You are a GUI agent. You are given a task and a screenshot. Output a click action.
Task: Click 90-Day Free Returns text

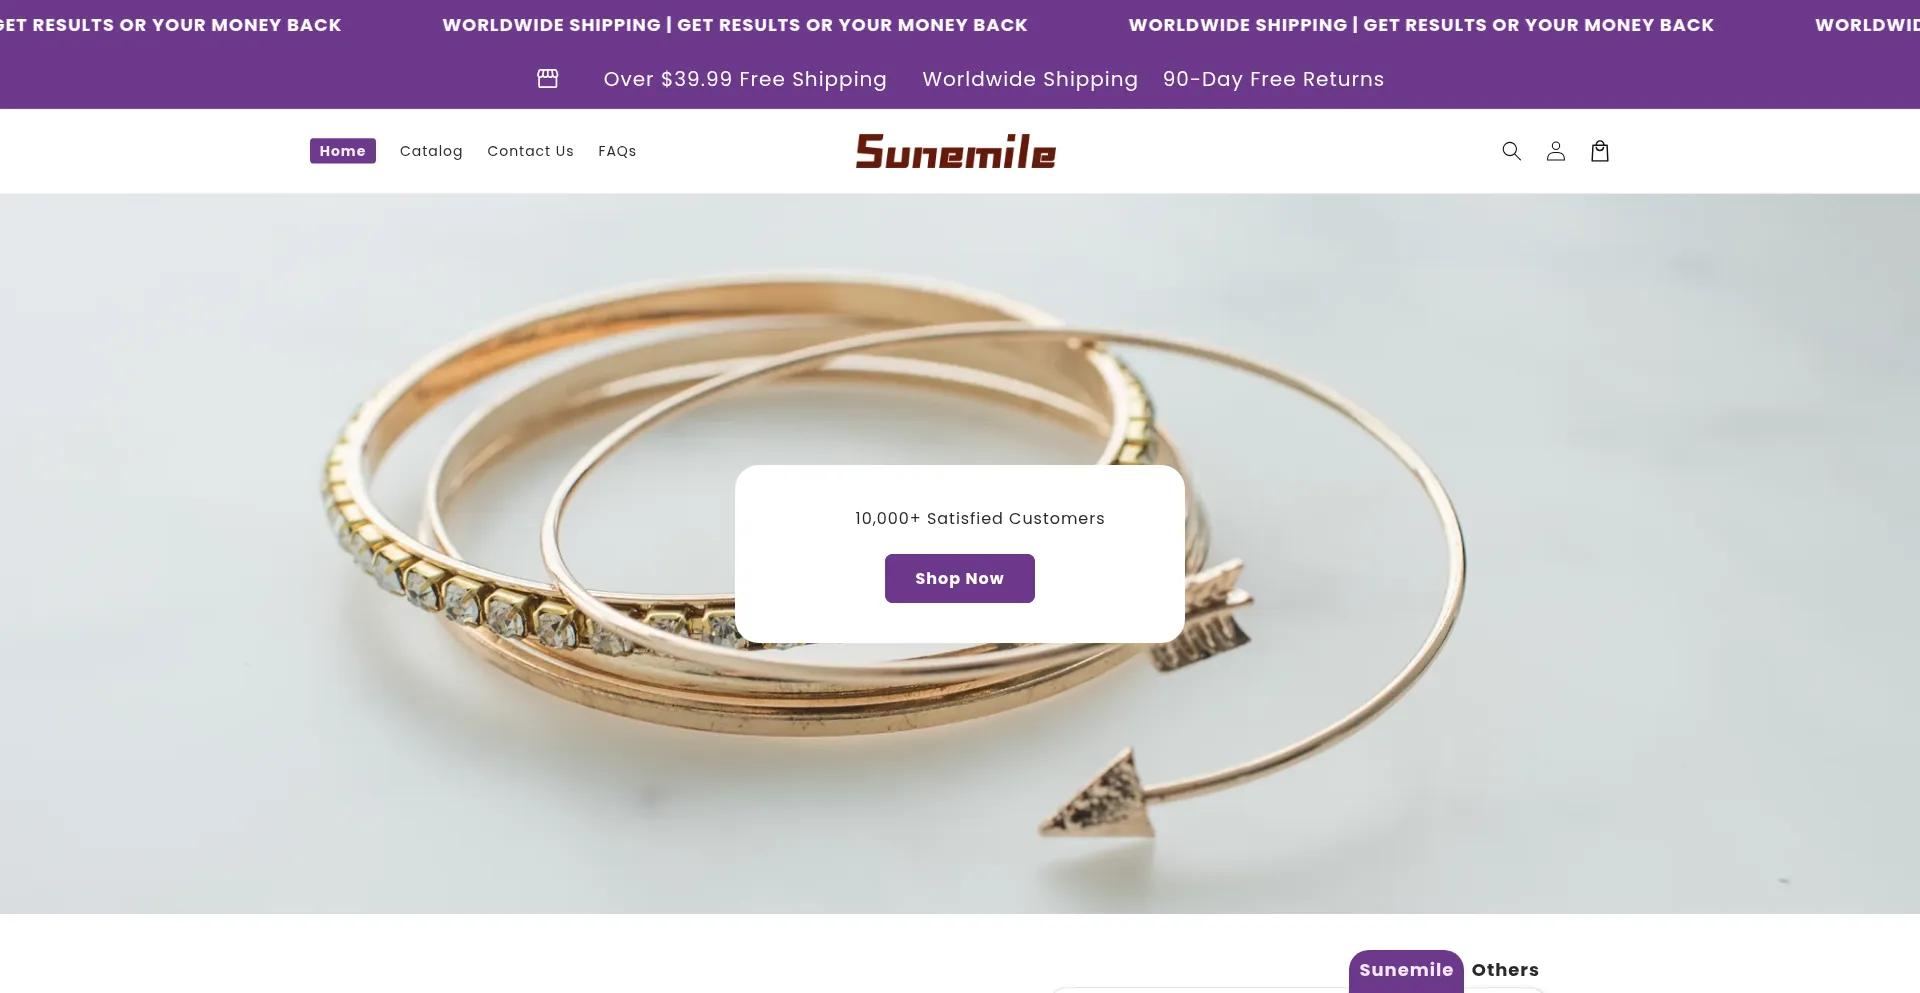[x=1273, y=79]
